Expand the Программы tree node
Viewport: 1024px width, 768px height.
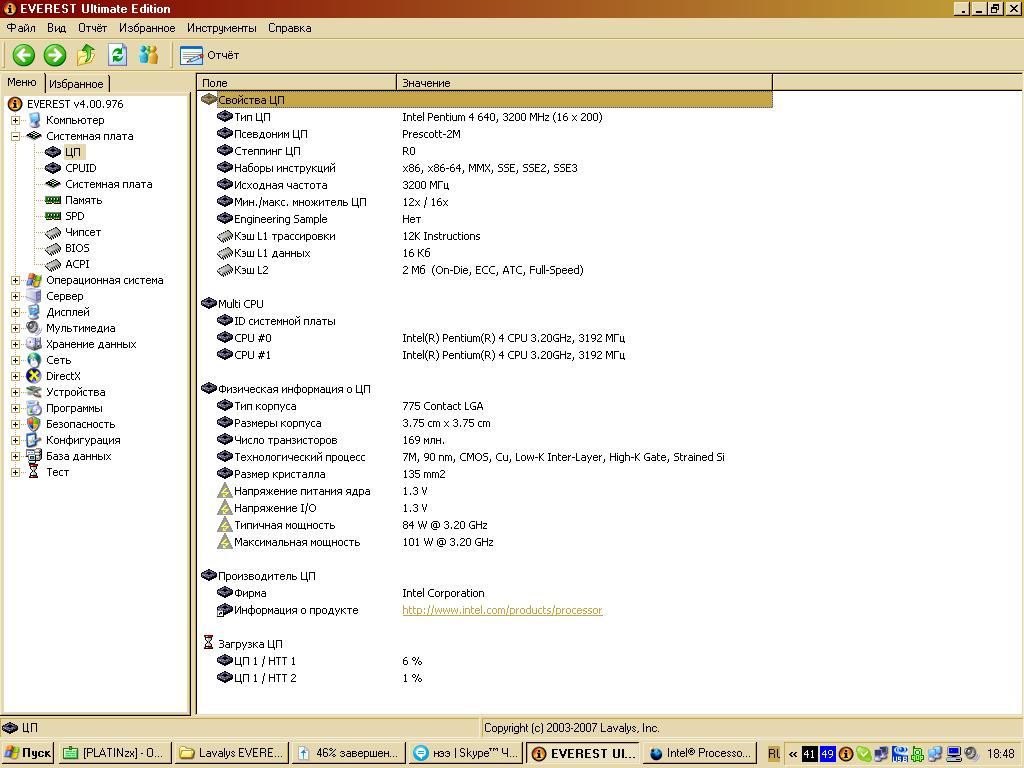click(x=15, y=408)
